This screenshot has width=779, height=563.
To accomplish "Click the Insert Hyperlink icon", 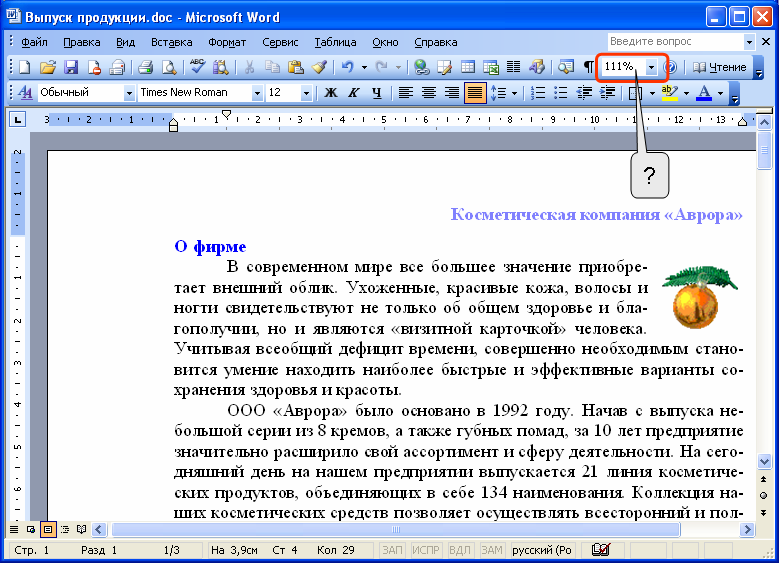I will tap(421, 67).
